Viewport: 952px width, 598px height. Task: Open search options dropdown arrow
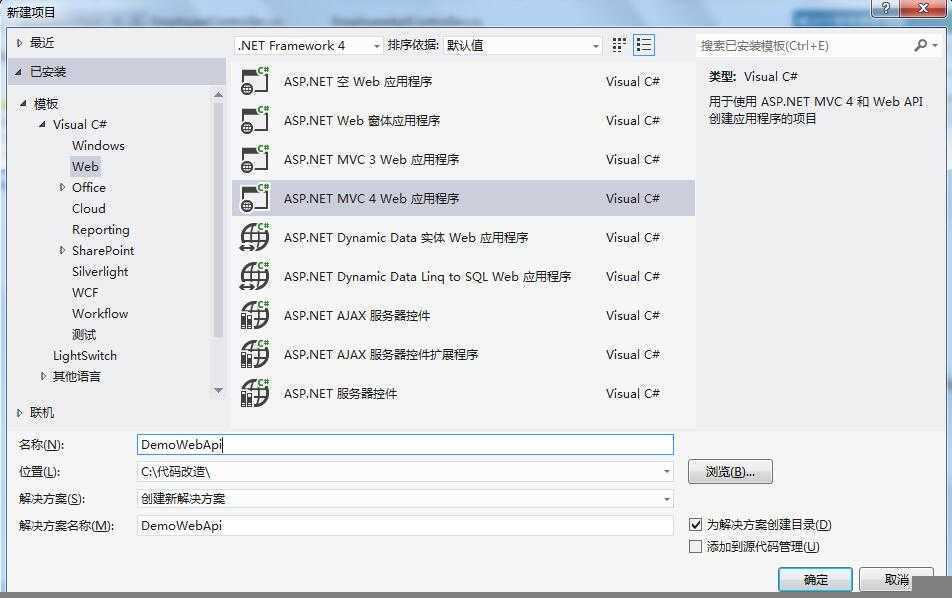[x=935, y=46]
